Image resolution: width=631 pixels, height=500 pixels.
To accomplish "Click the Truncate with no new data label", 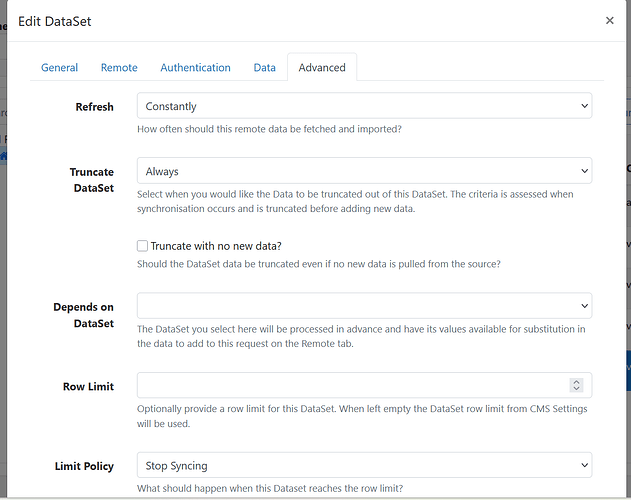I will [216, 246].
